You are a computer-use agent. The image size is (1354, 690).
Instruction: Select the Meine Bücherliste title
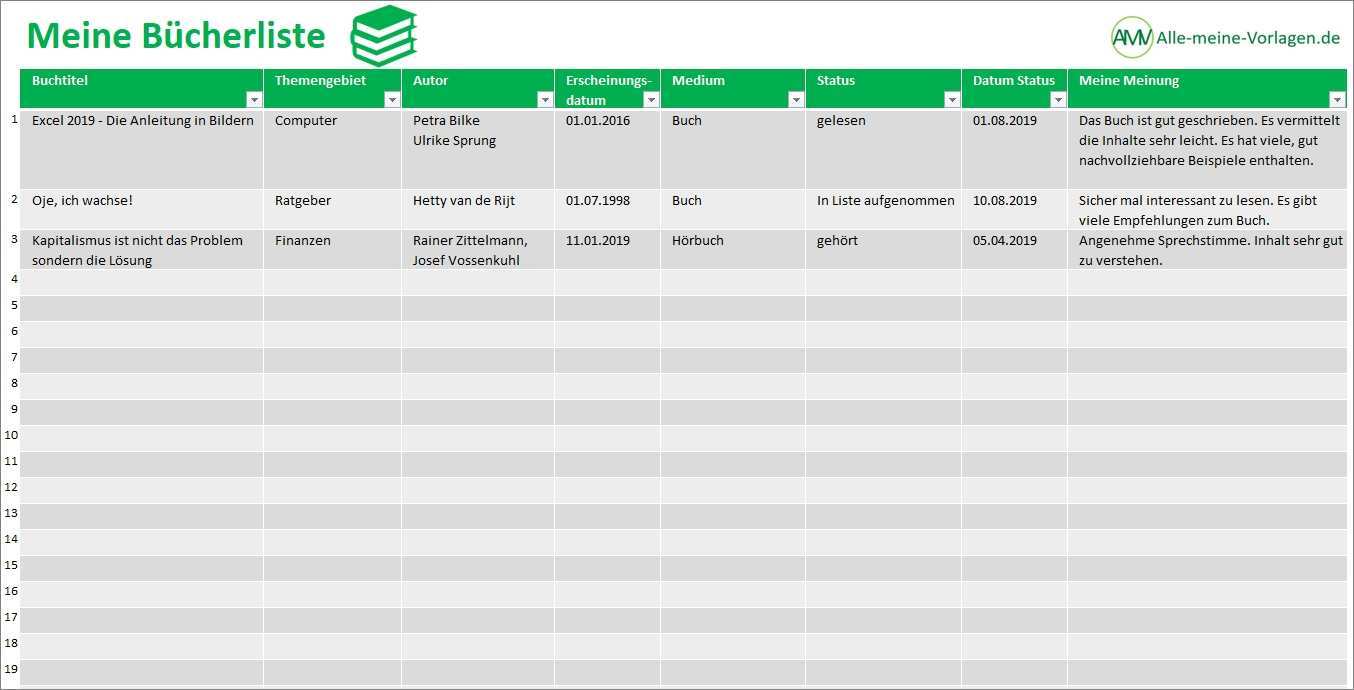tap(176, 36)
